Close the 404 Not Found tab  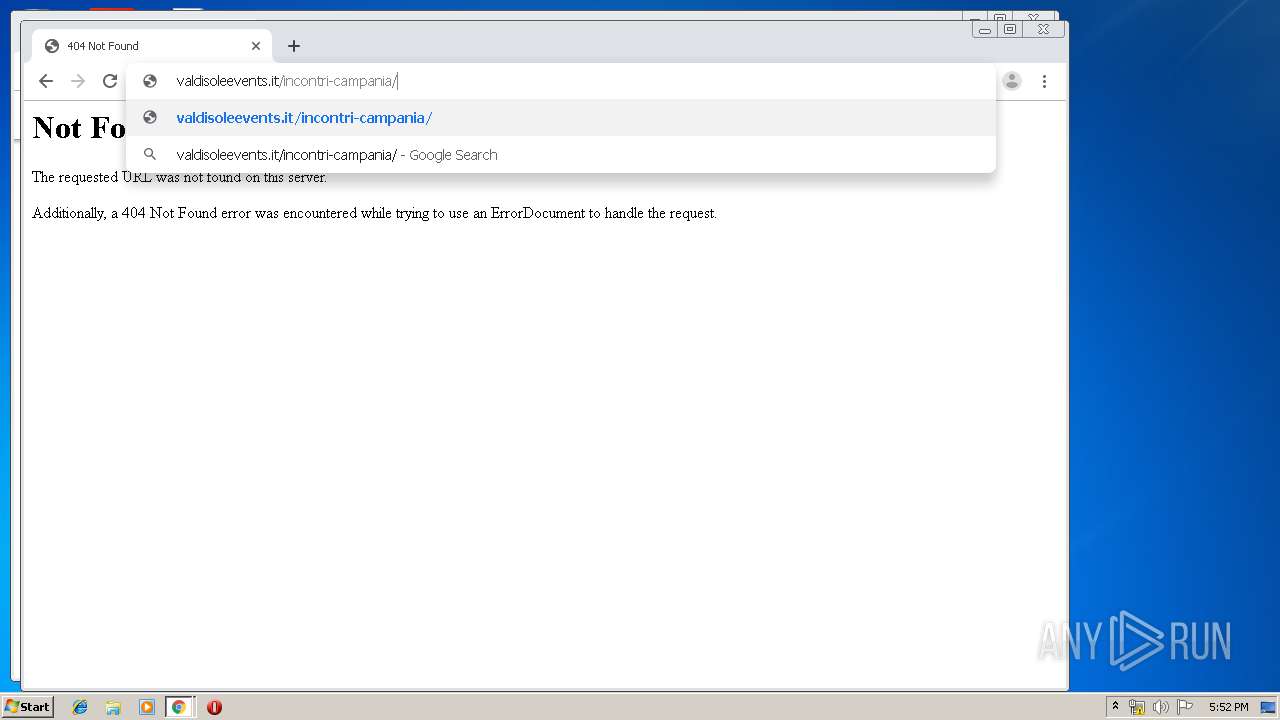coord(256,46)
